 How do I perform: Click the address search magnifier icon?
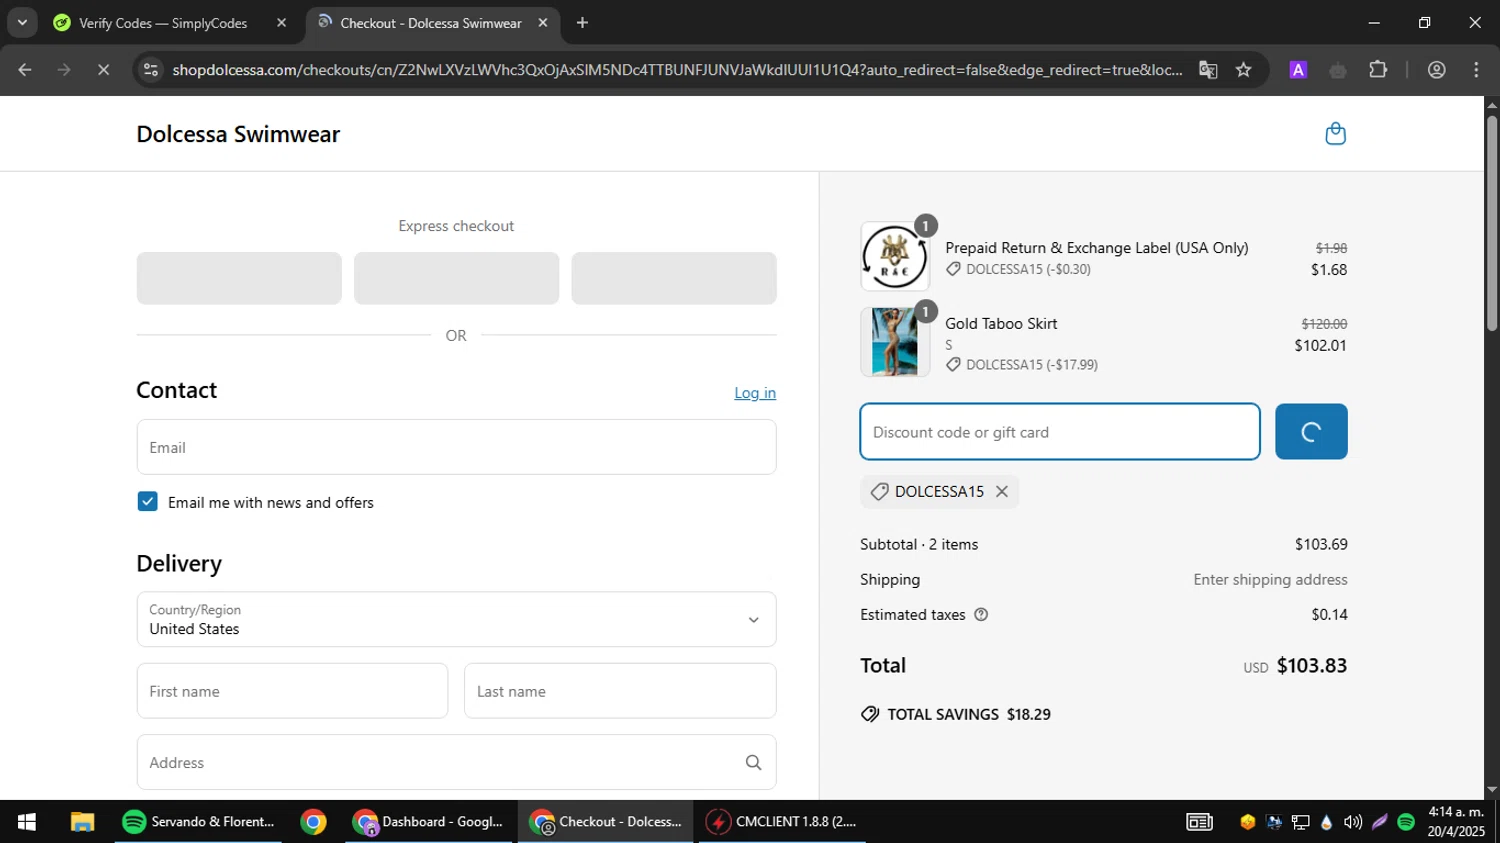(753, 763)
